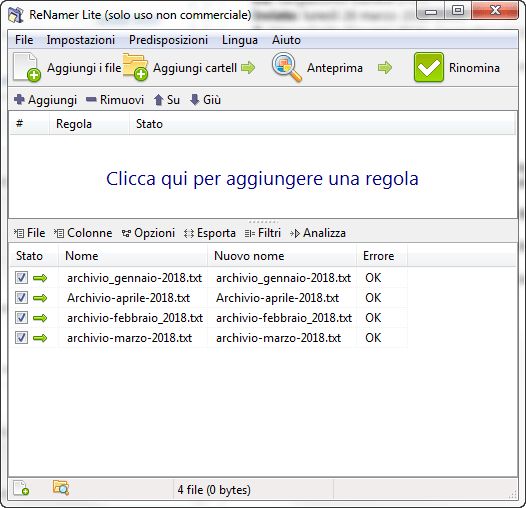Select file name archivio-marzo-2018.txt in Nome column
This screenshot has width=526, height=508.
129,338
